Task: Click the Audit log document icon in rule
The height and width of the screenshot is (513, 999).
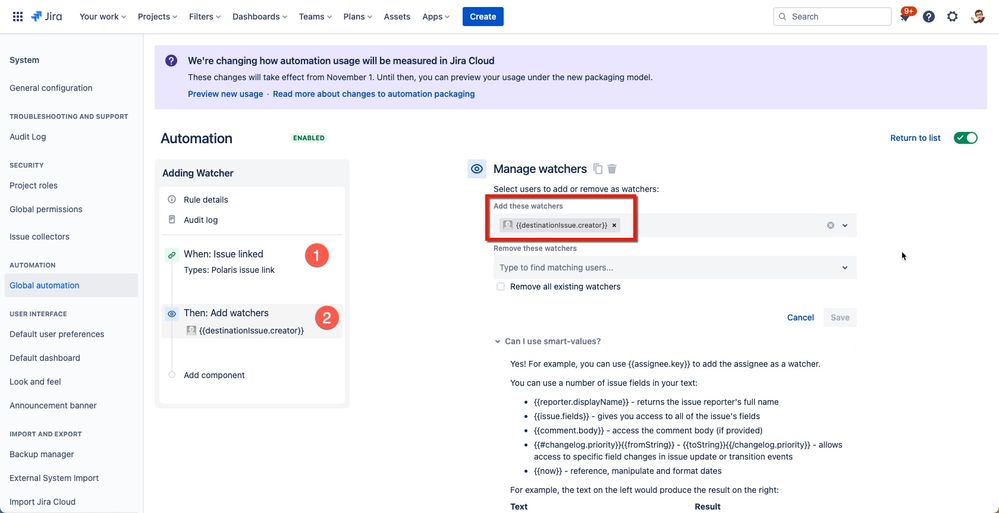Action: (x=171, y=220)
